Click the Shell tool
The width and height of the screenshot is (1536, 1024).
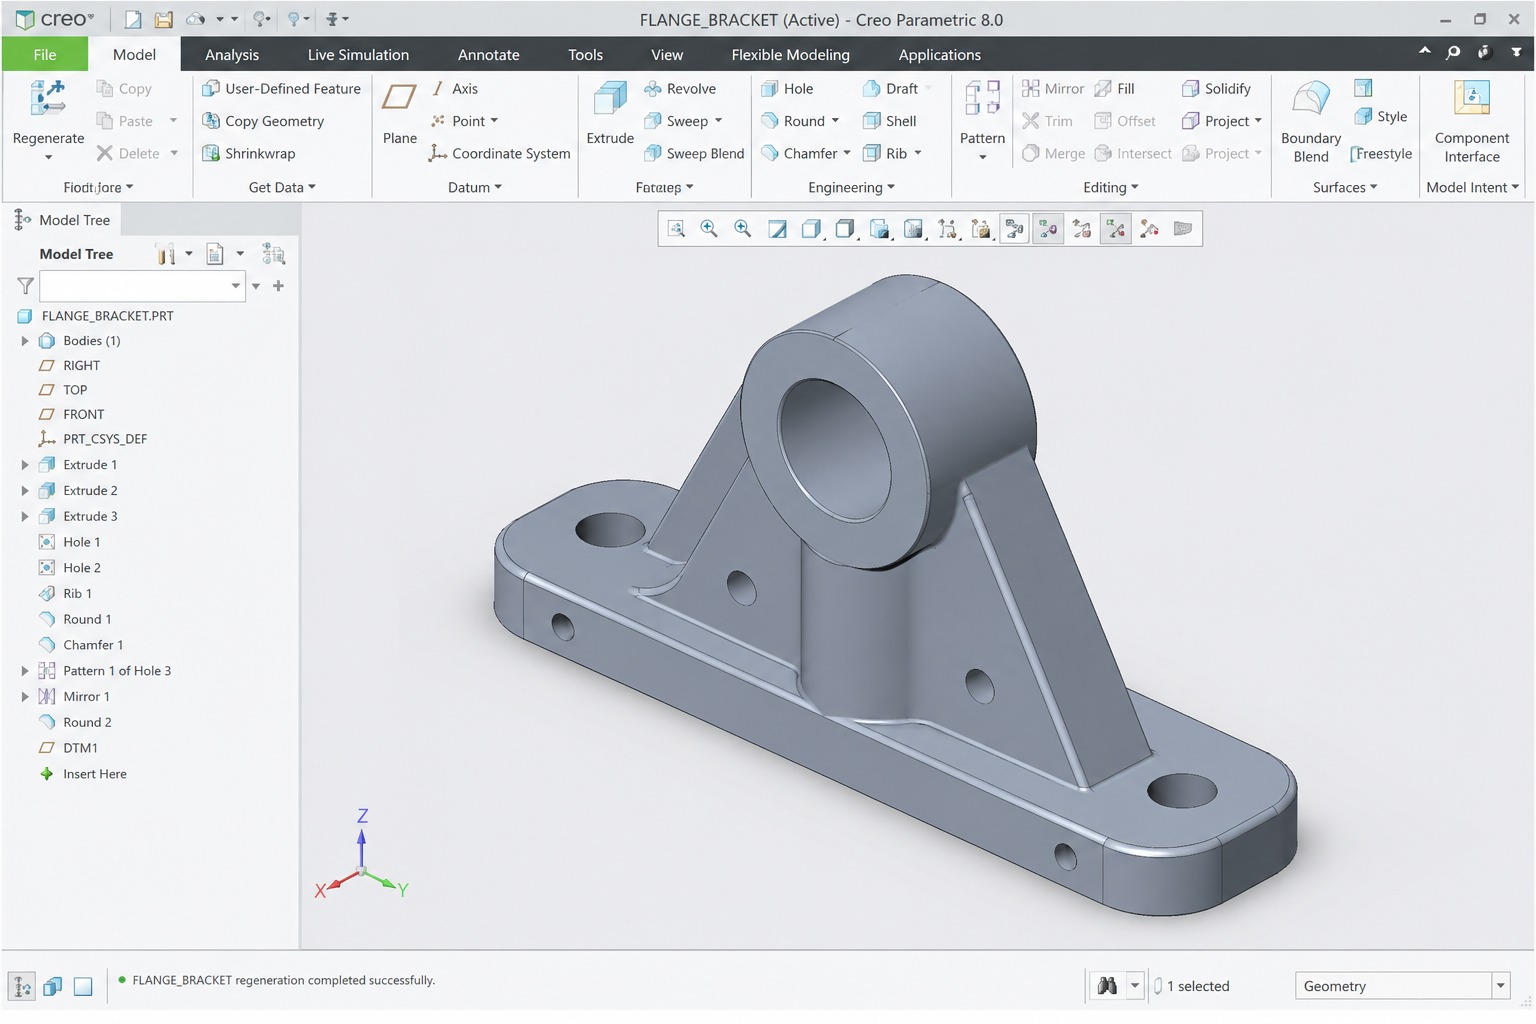pyautogui.click(x=889, y=121)
